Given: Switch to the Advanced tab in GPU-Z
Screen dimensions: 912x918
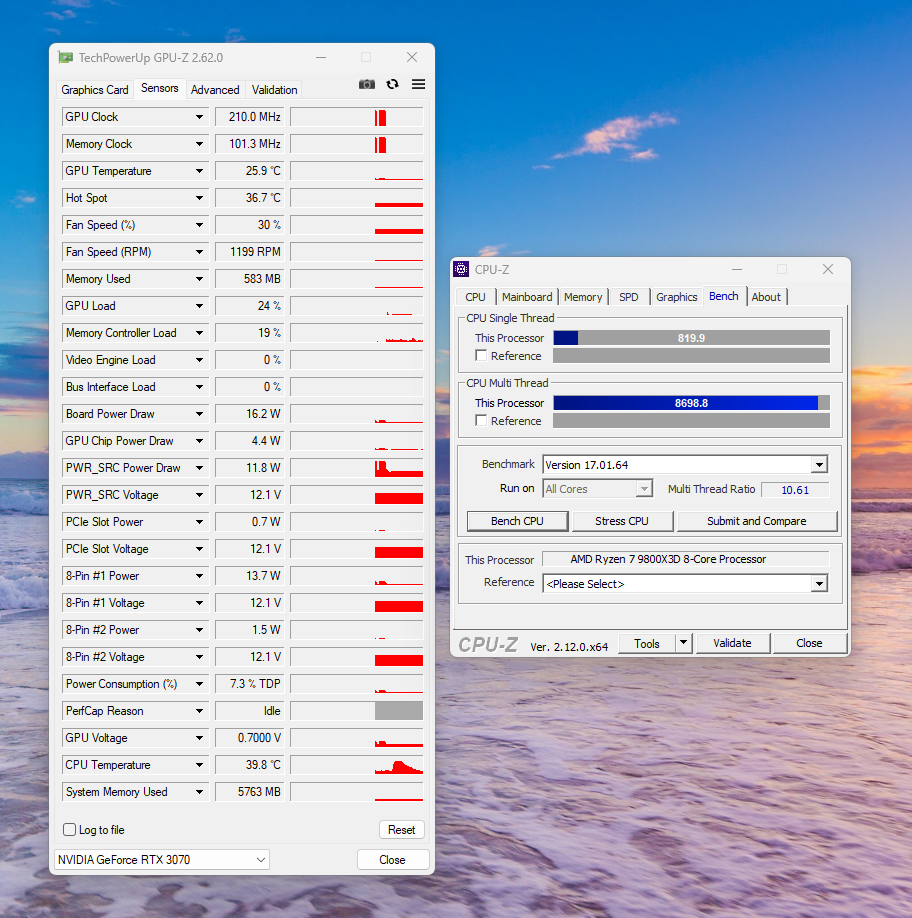Looking at the screenshot, I should point(215,90).
